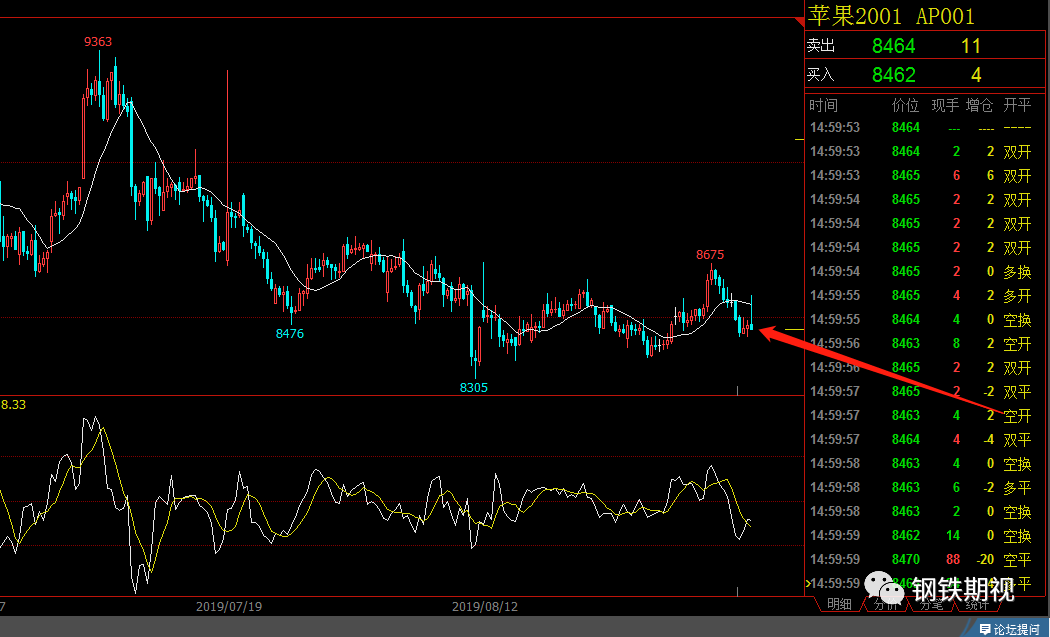The height and width of the screenshot is (637, 1050).
Task: Select the 14:59:58 row marked 多平
Action: coord(921,488)
